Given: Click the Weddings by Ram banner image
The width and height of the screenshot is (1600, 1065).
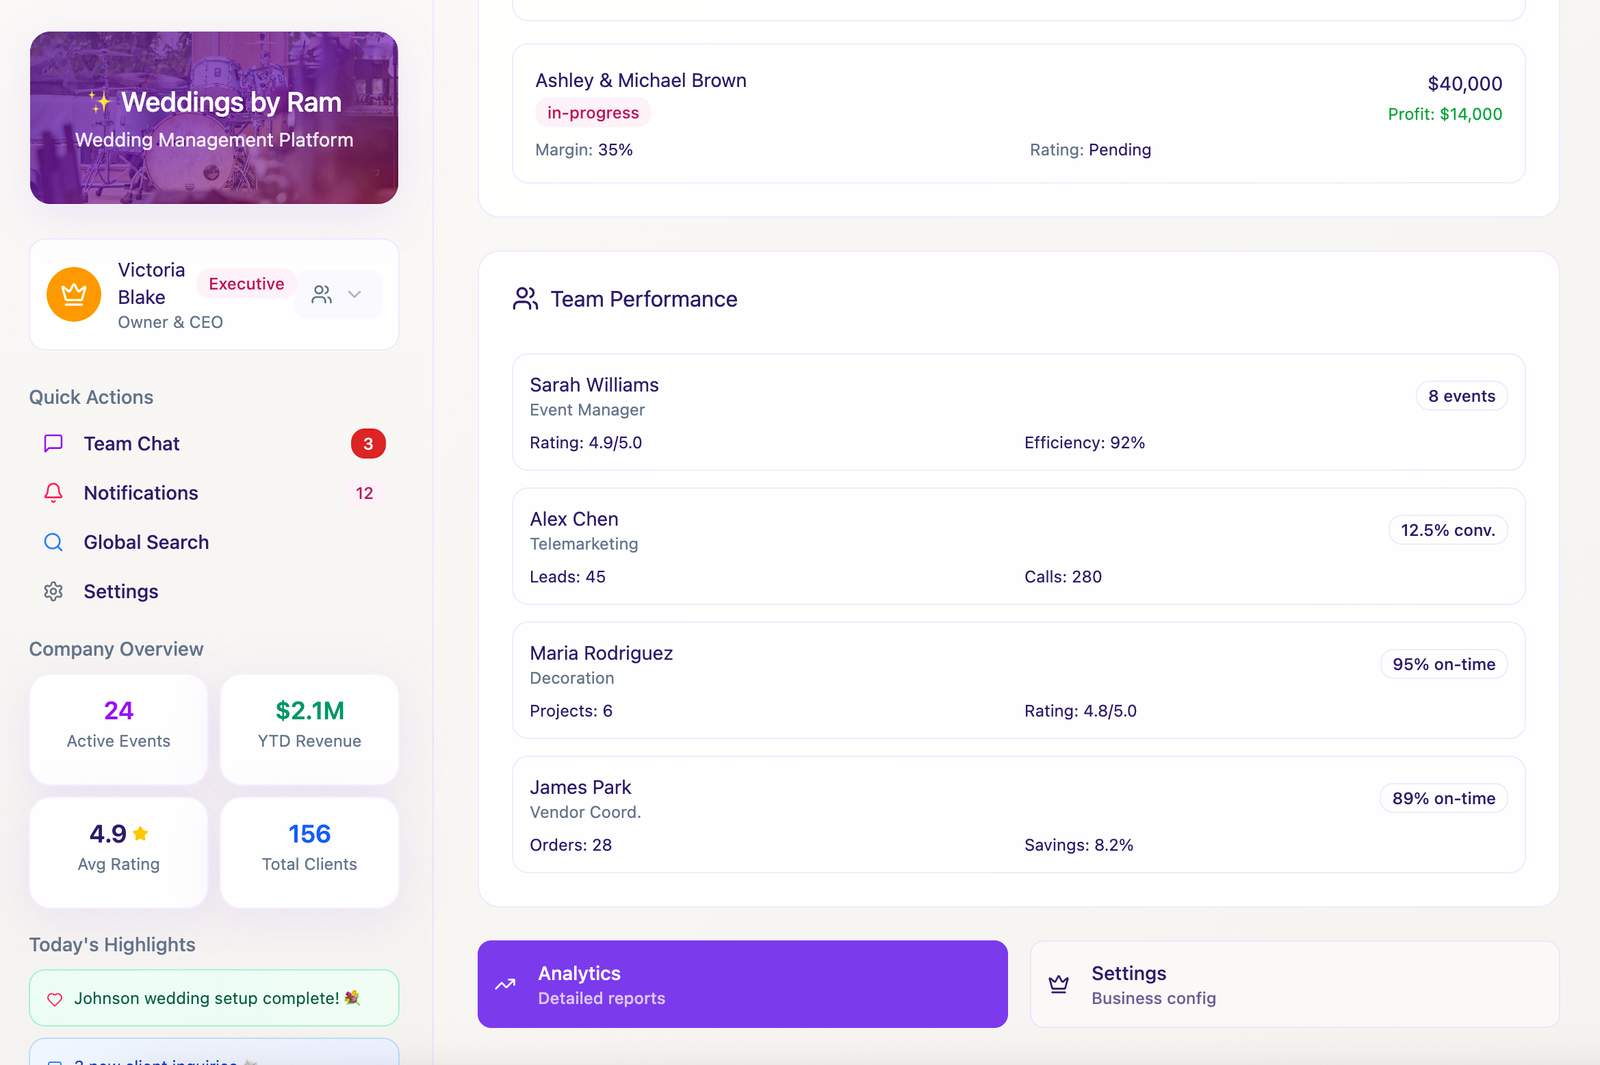Looking at the screenshot, I should click(214, 118).
